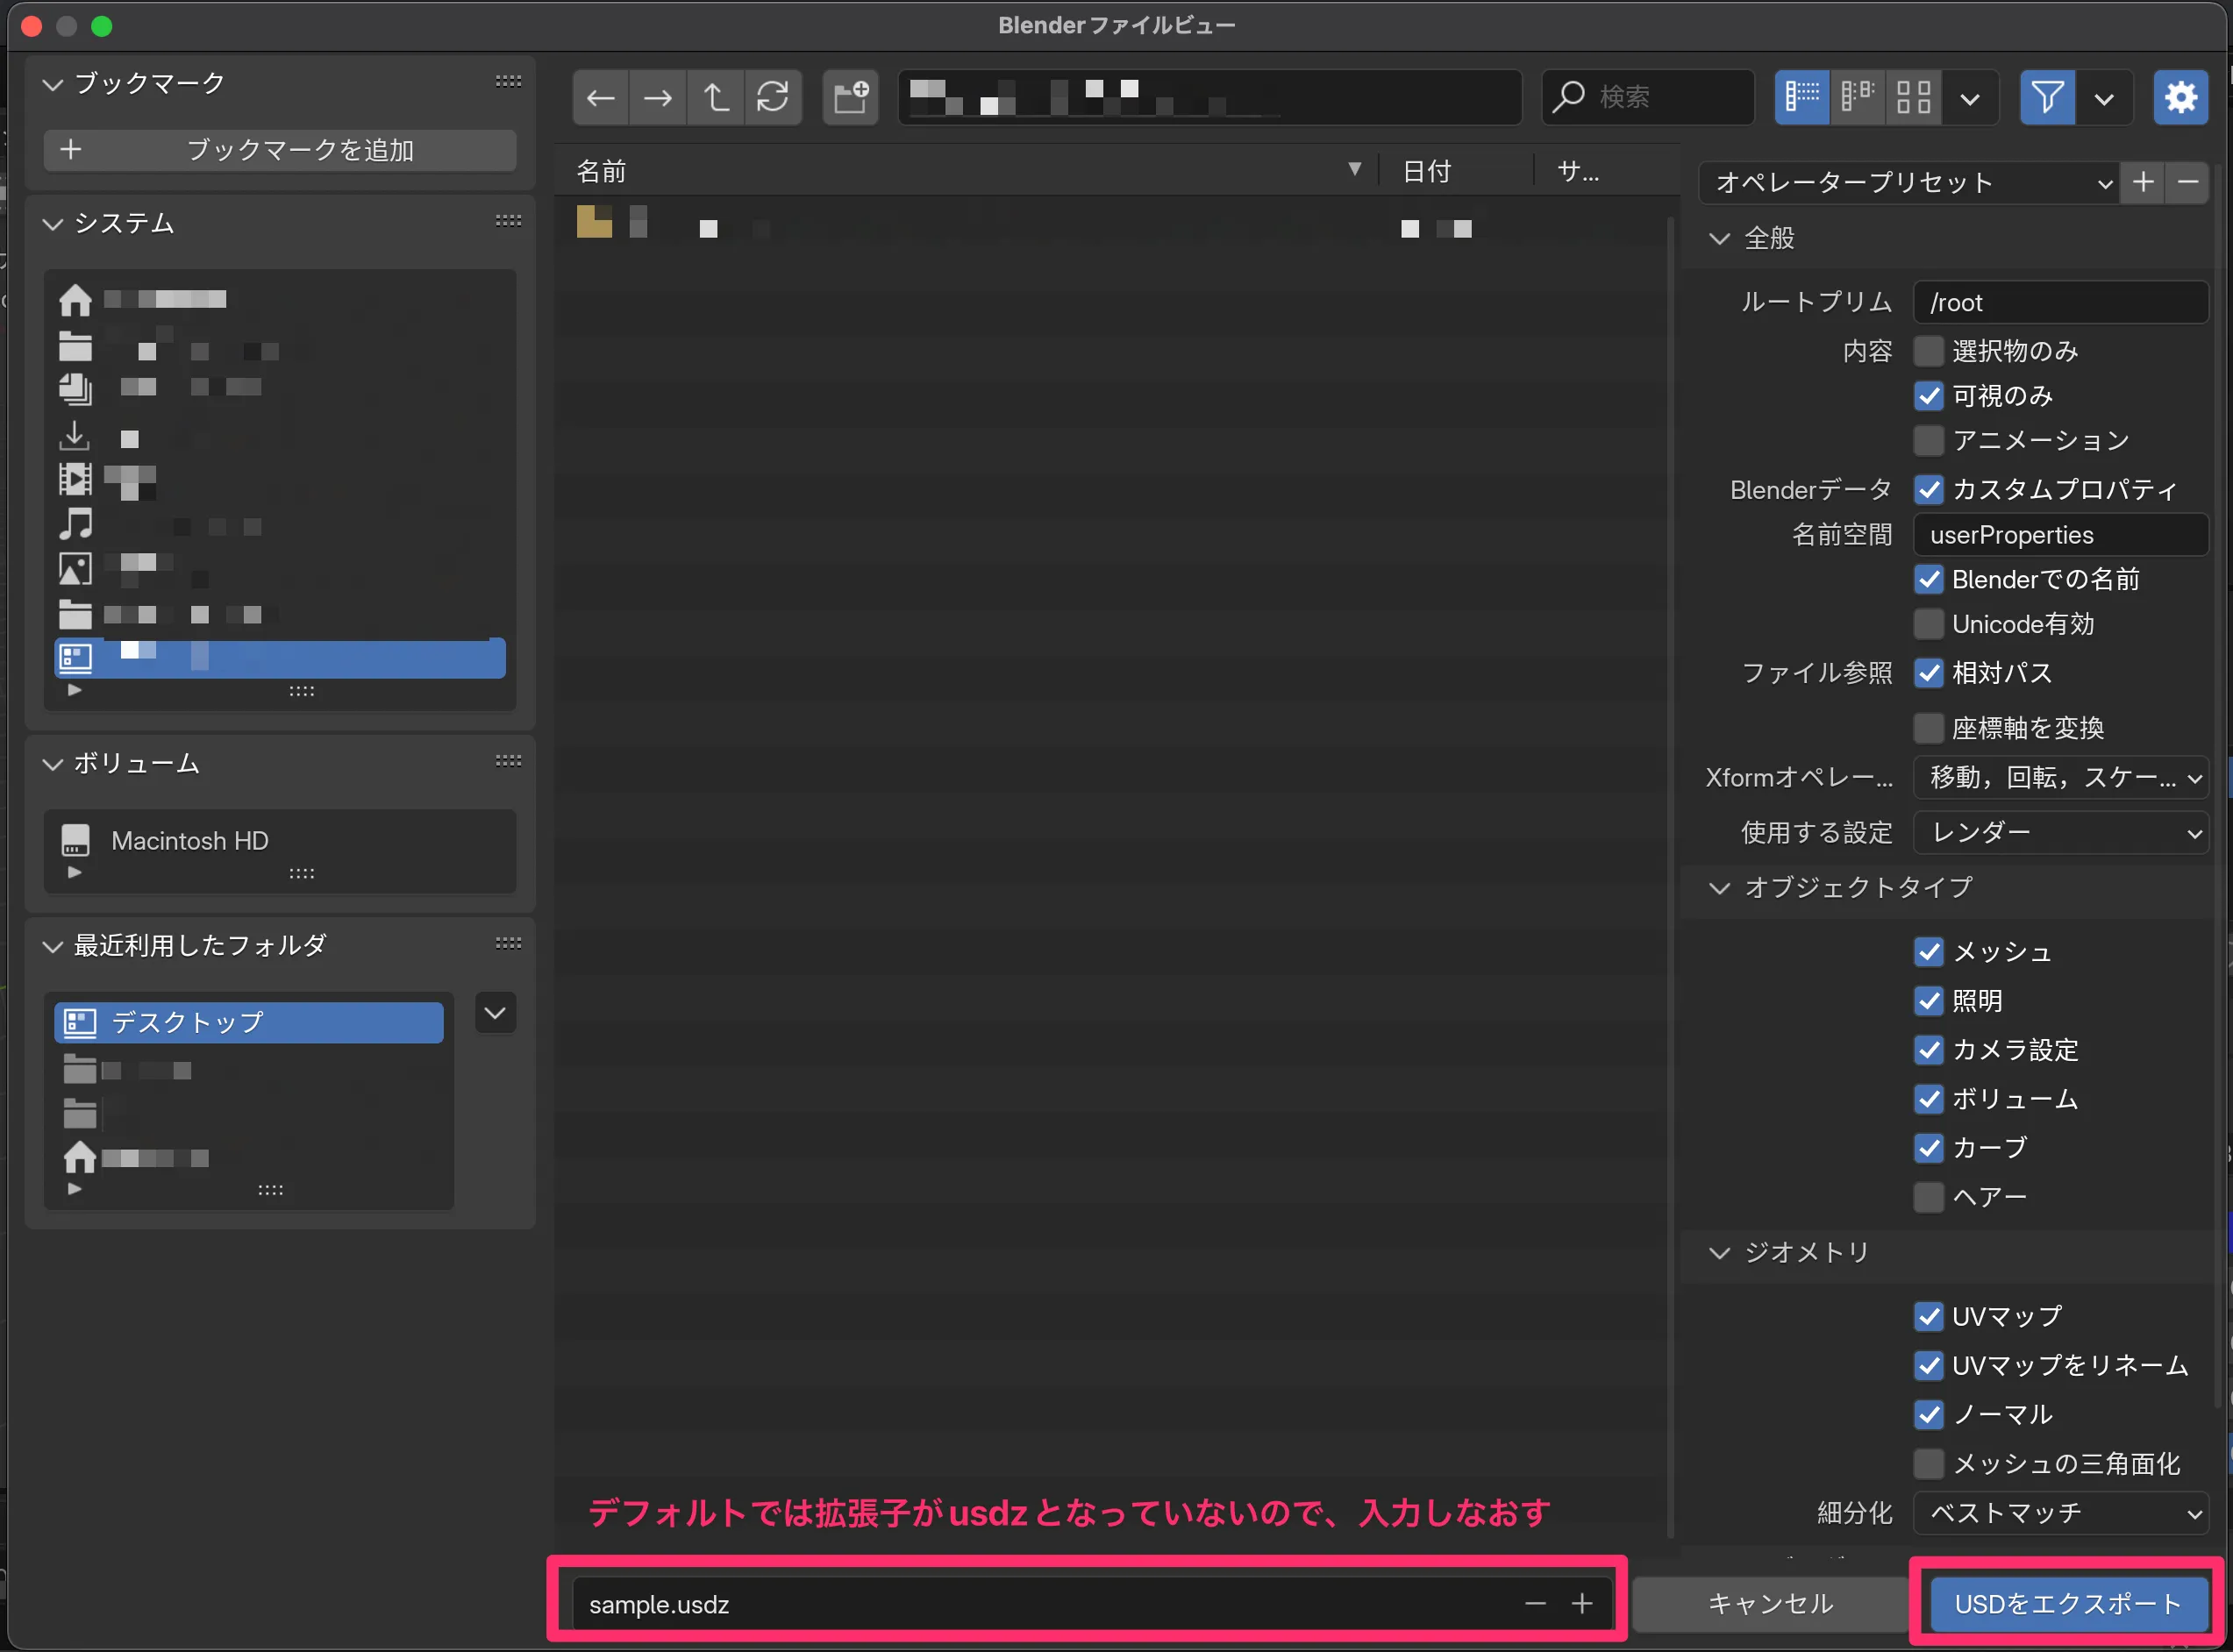Open the filter funnel options
The image size is (2233, 1652).
point(2046,97)
